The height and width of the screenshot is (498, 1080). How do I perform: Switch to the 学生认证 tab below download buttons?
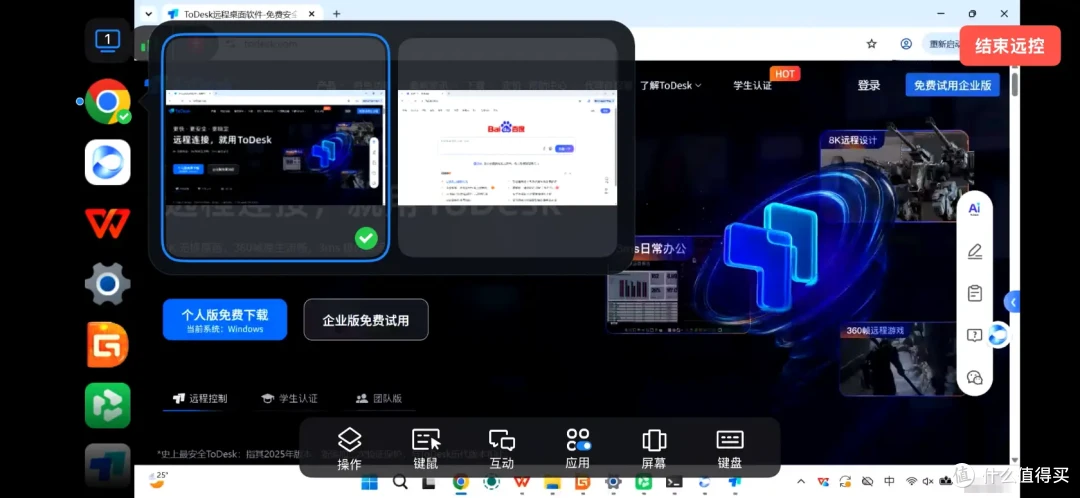289,398
